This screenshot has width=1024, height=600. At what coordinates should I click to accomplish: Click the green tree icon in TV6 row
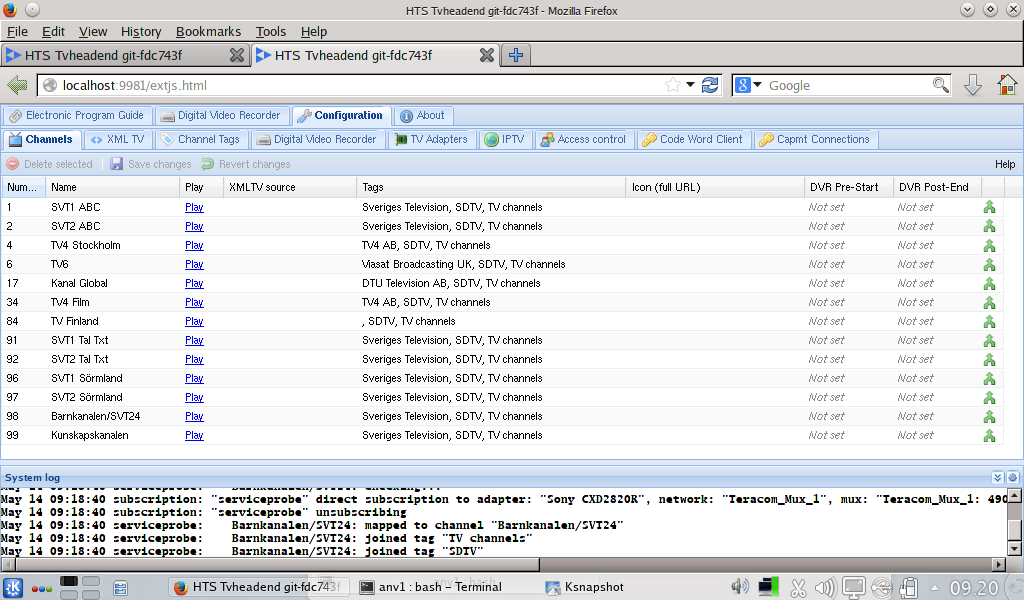tap(989, 264)
